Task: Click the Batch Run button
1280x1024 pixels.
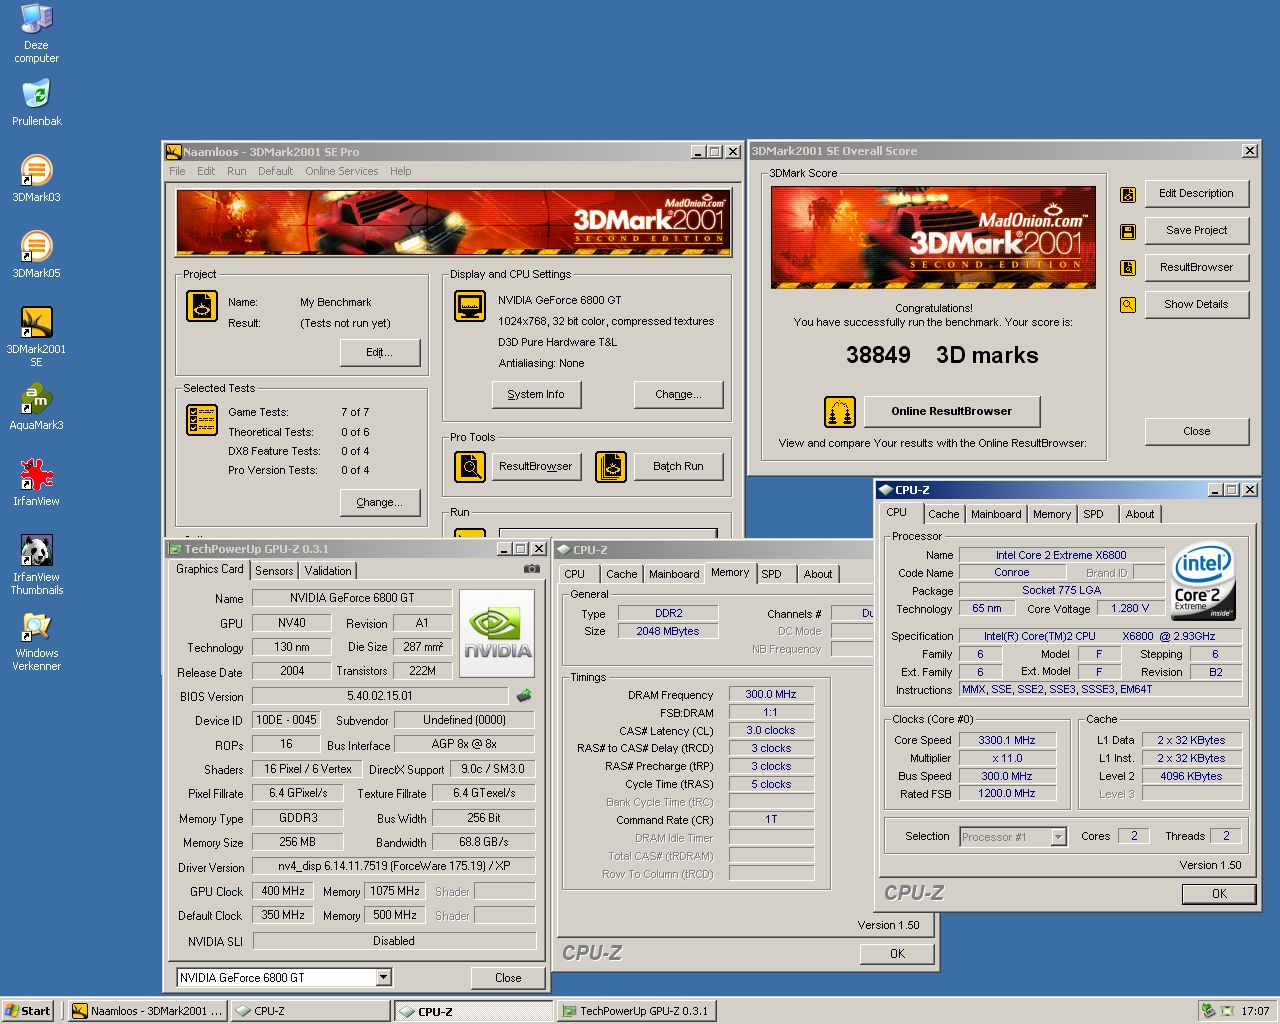Action: click(x=678, y=466)
